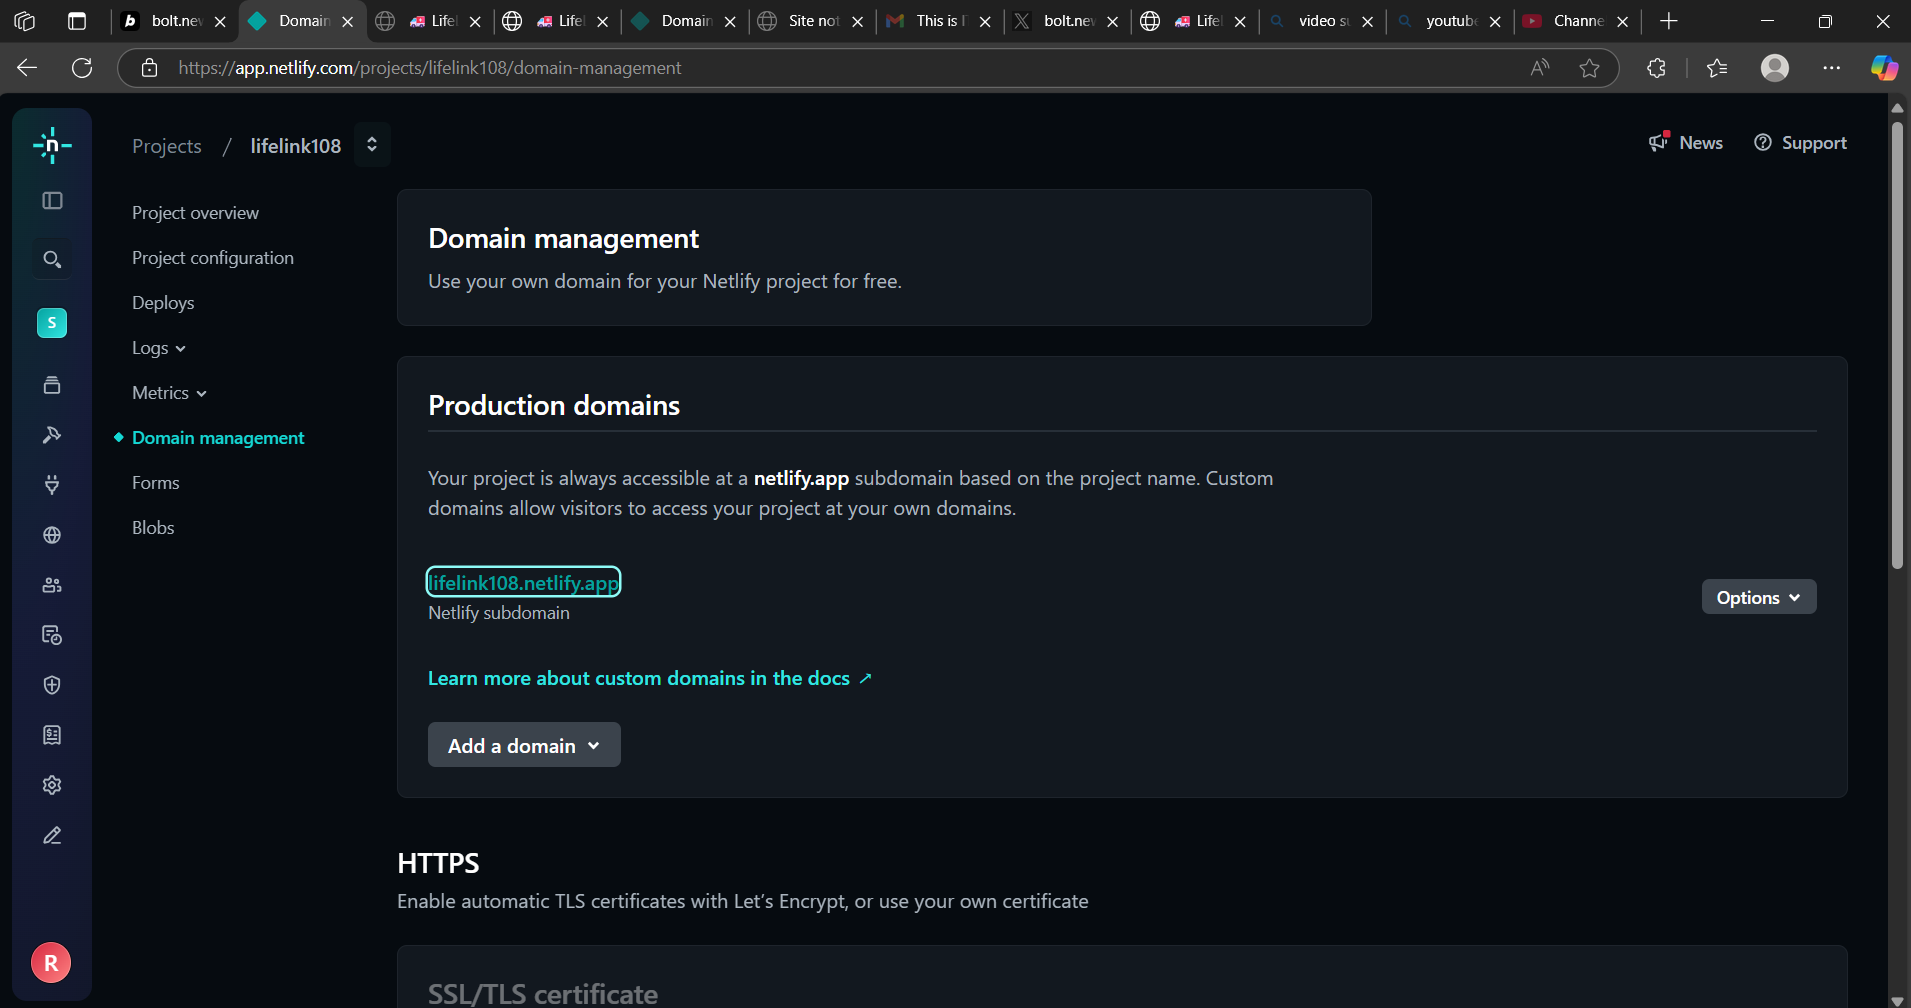The image size is (1911, 1008).
Task: Open the Options dropdown for lifelink108.netlify.app
Action: 1759,597
